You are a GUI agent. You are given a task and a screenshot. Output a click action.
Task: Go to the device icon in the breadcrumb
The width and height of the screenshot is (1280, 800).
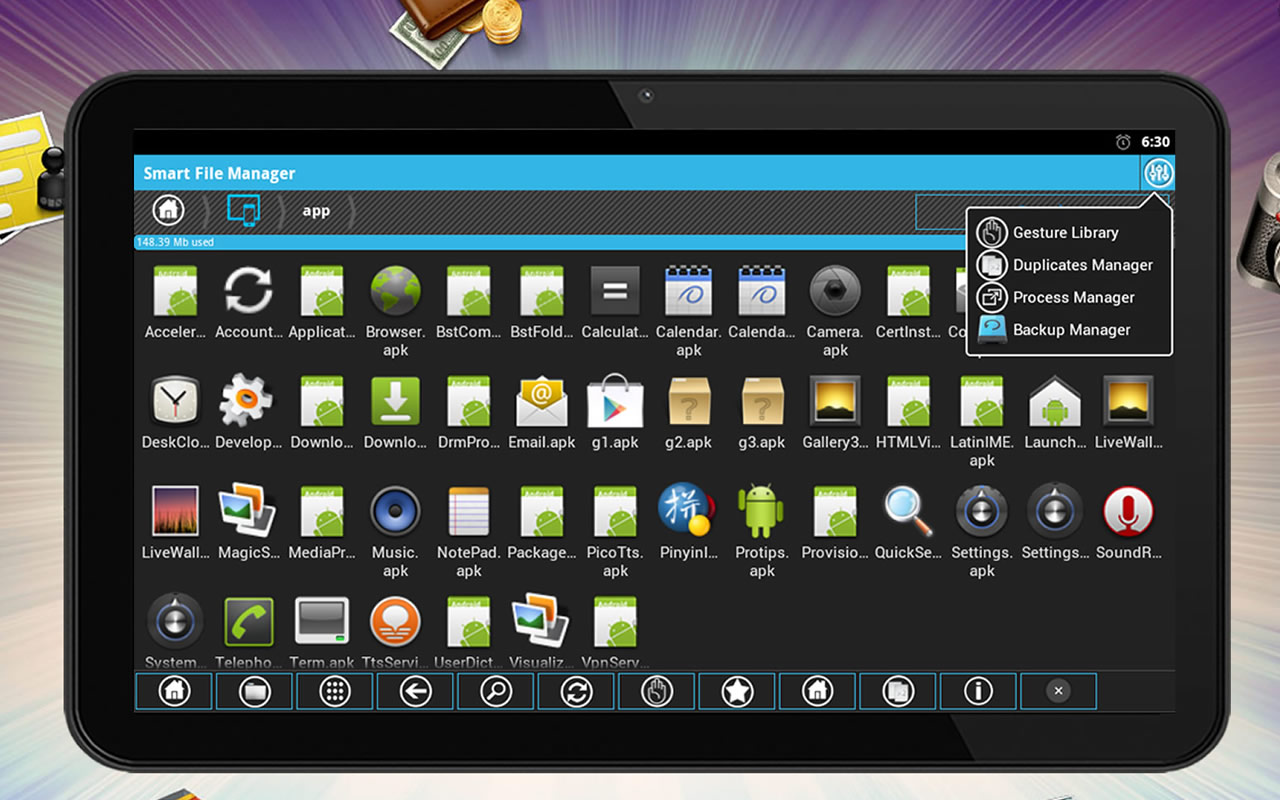click(243, 211)
